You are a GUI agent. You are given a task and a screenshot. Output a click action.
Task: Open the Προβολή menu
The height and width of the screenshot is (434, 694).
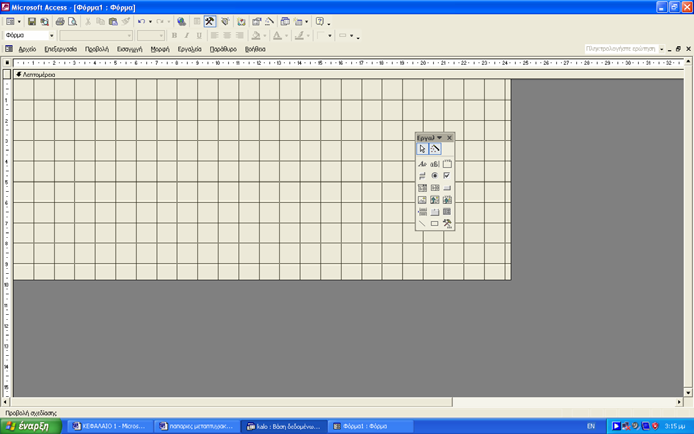coord(97,49)
